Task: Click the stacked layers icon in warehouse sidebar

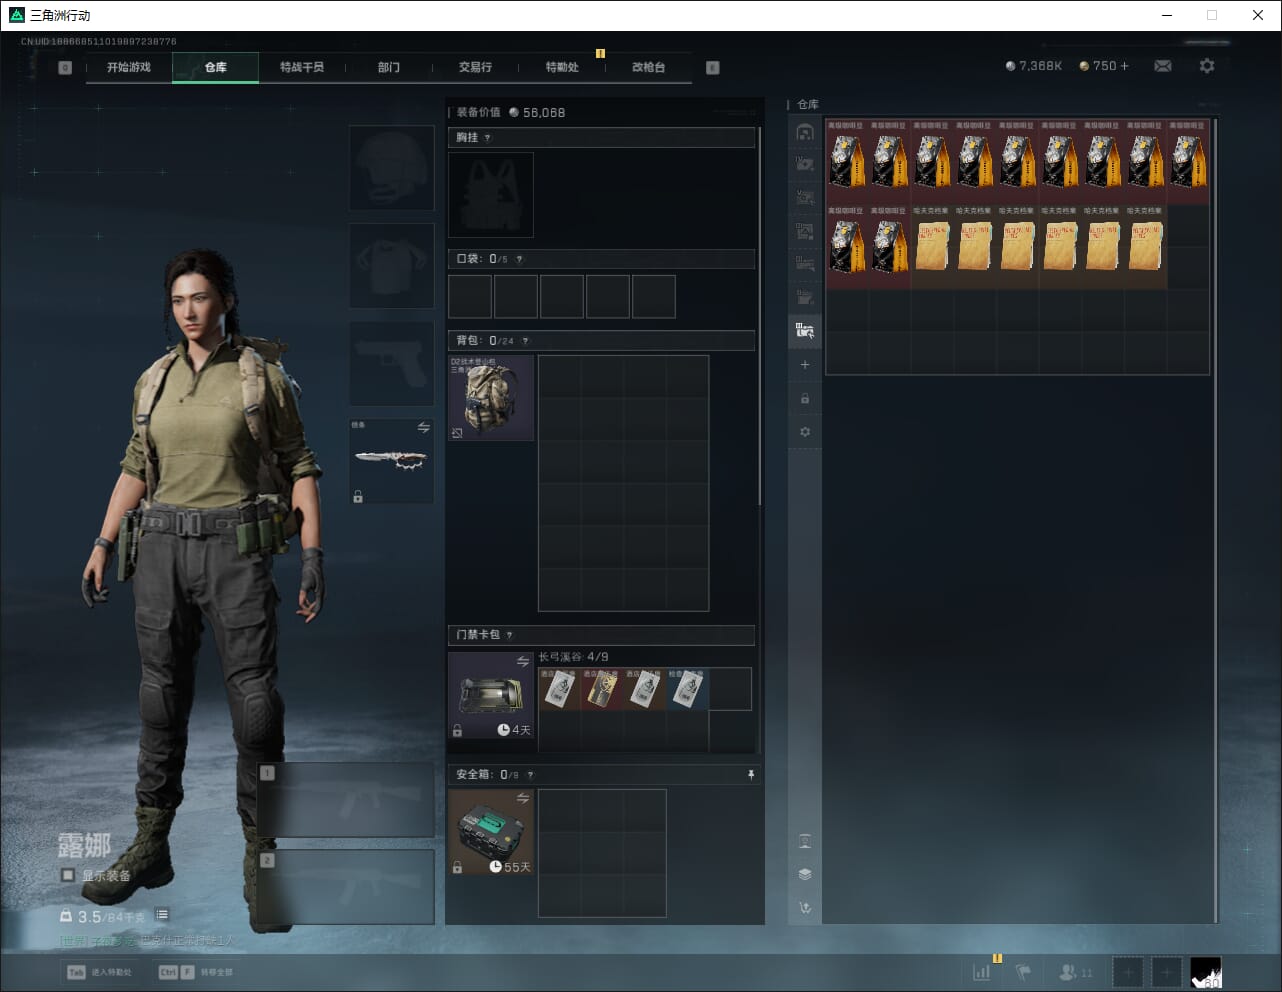Action: [x=805, y=874]
